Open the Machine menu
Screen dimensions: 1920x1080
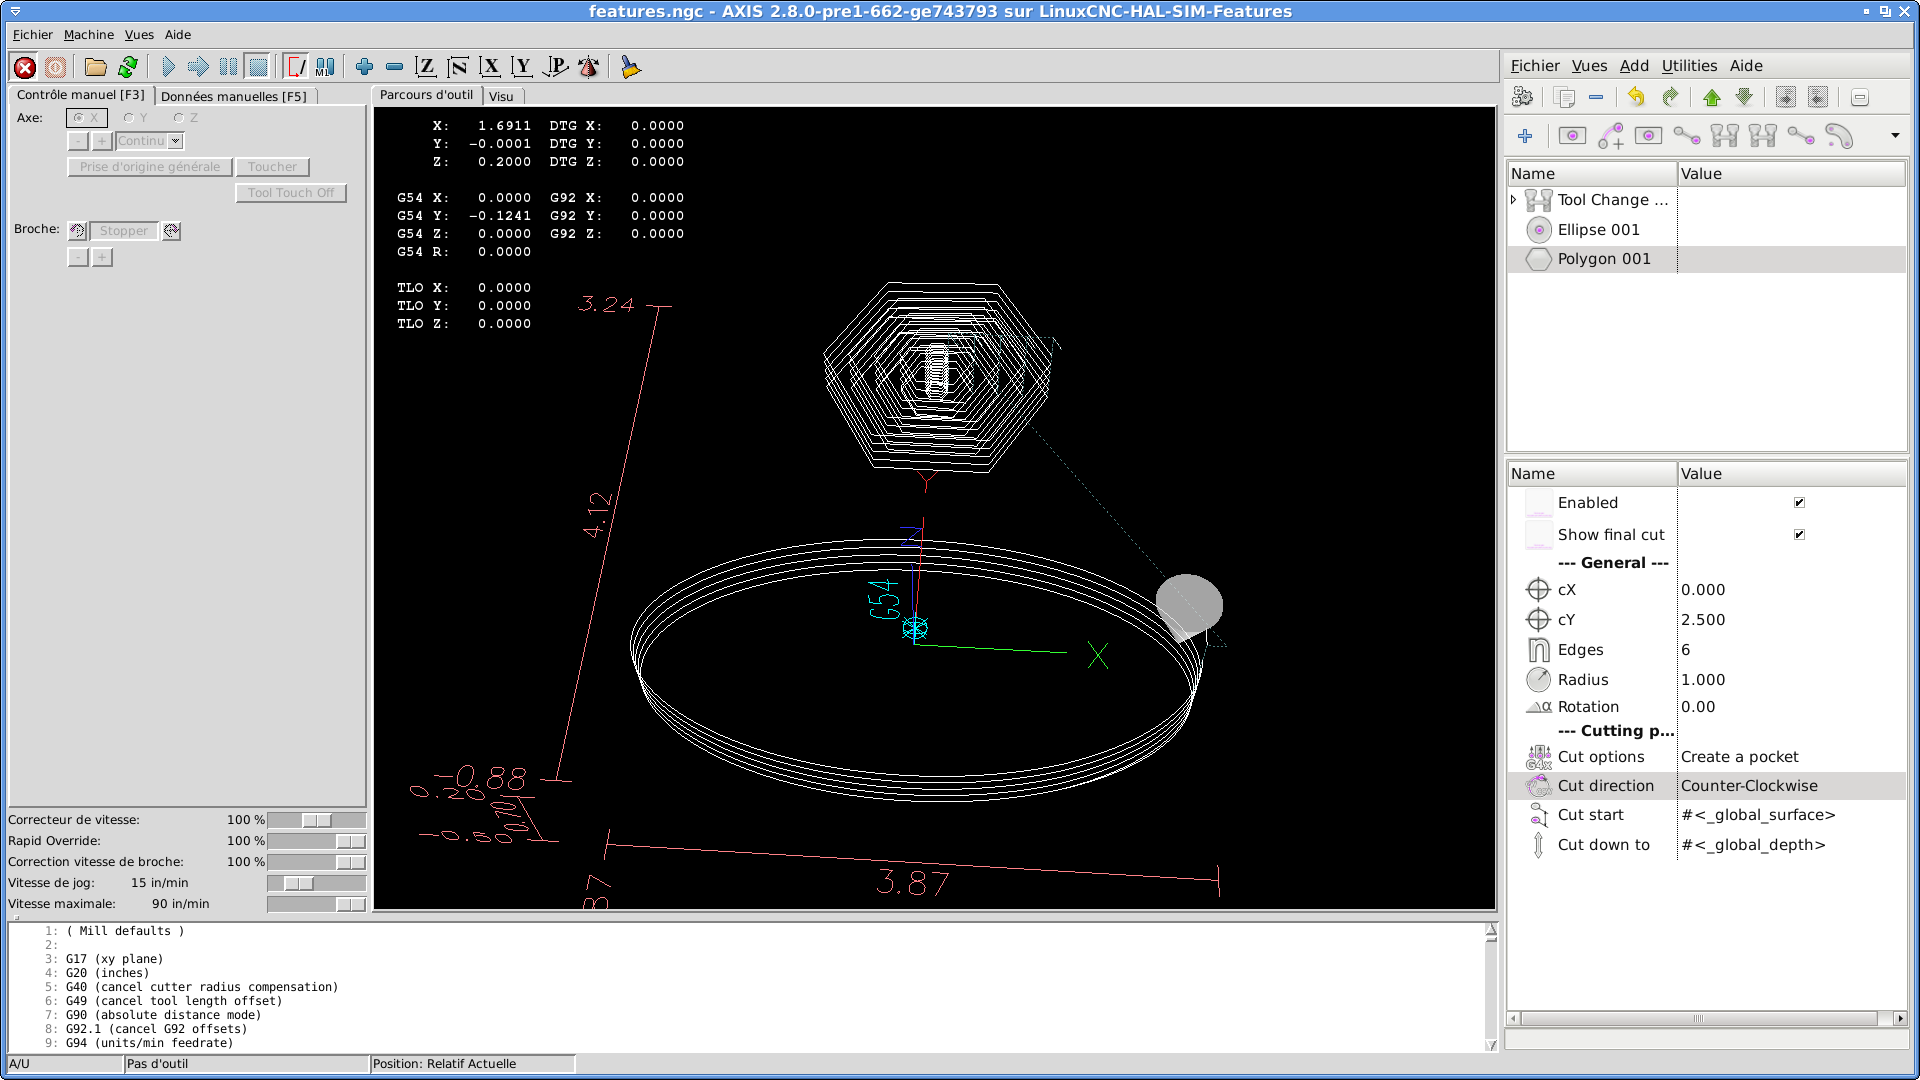coord(88,35)
